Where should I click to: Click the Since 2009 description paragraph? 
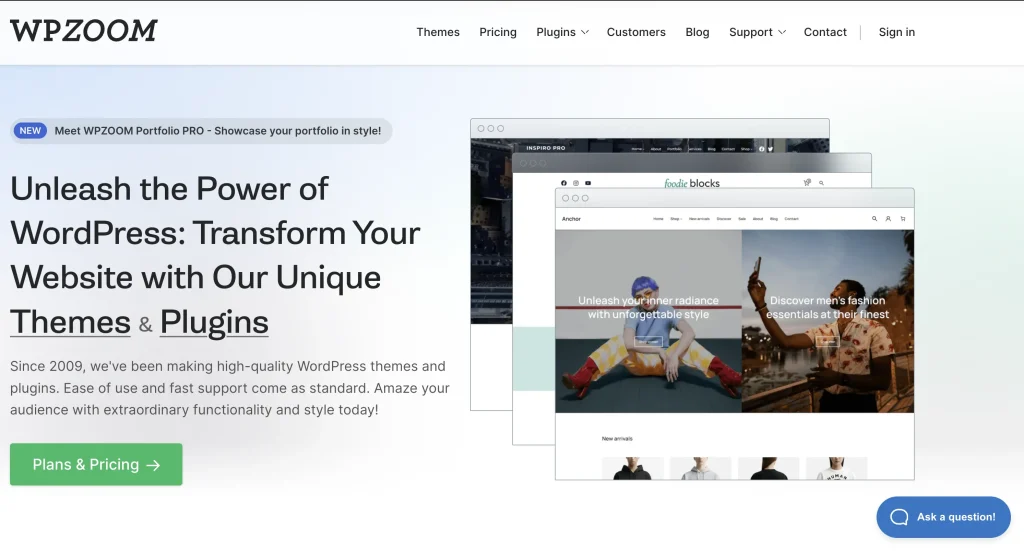pyautogui.click(x=230, y=388)
